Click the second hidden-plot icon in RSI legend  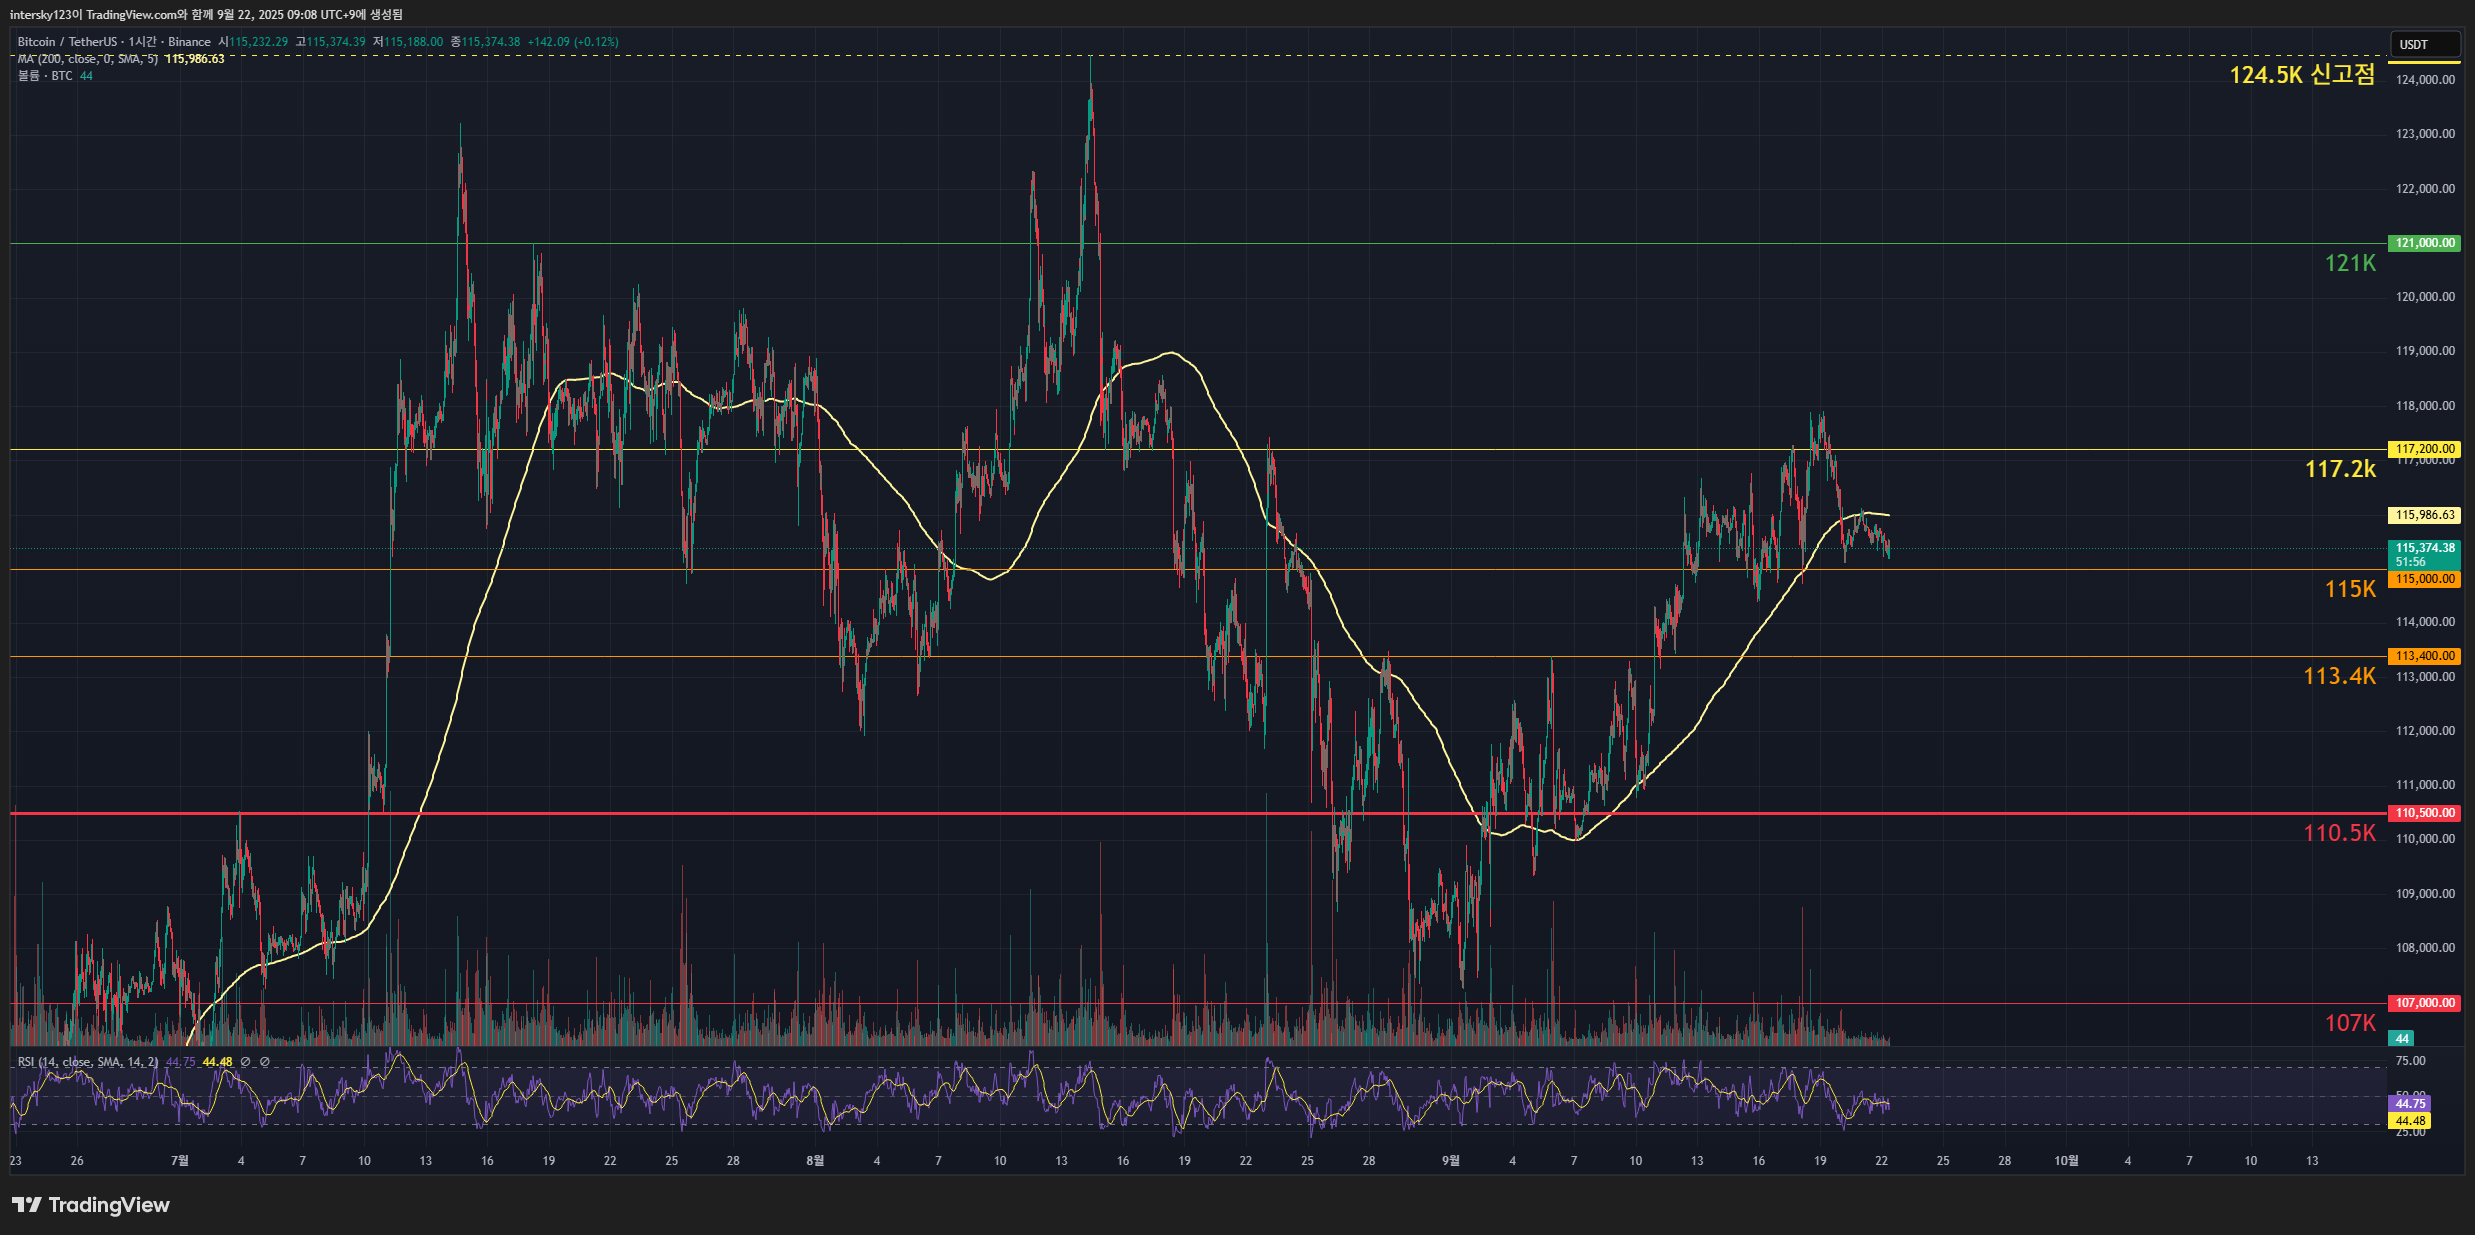[265, 1062]
